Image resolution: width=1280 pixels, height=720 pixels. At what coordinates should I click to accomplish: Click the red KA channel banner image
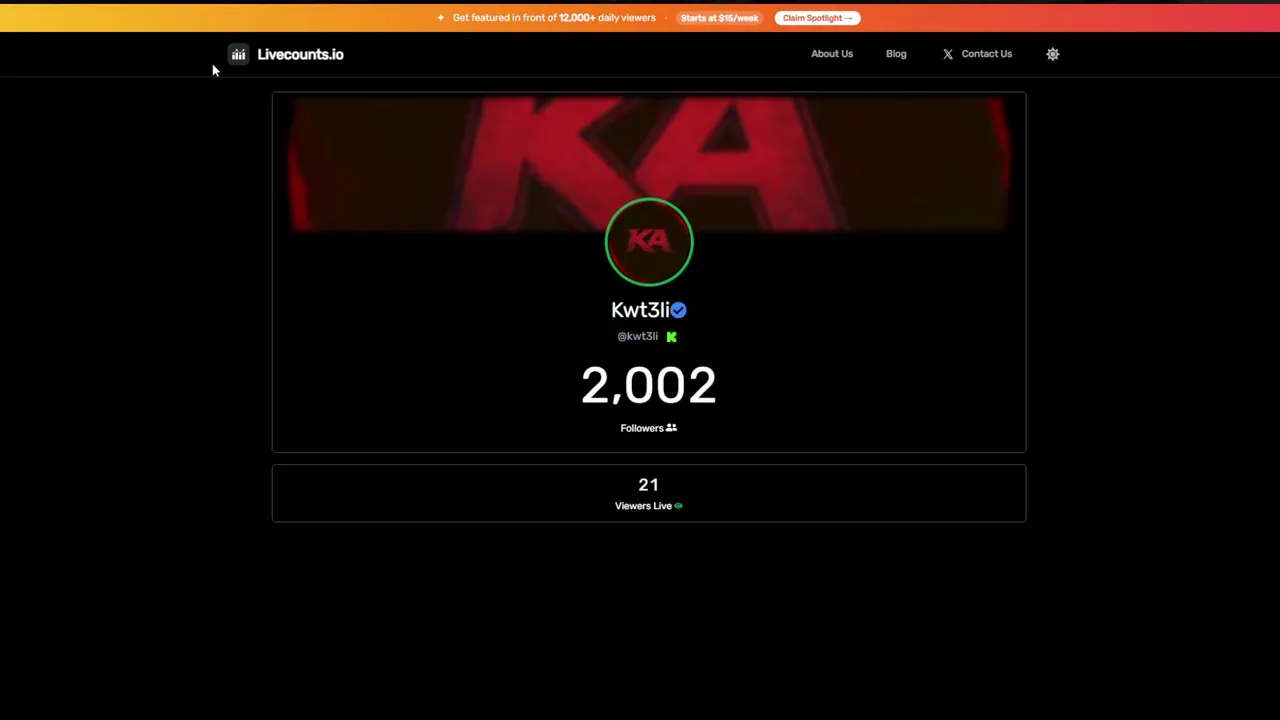[x=649, y=163]
